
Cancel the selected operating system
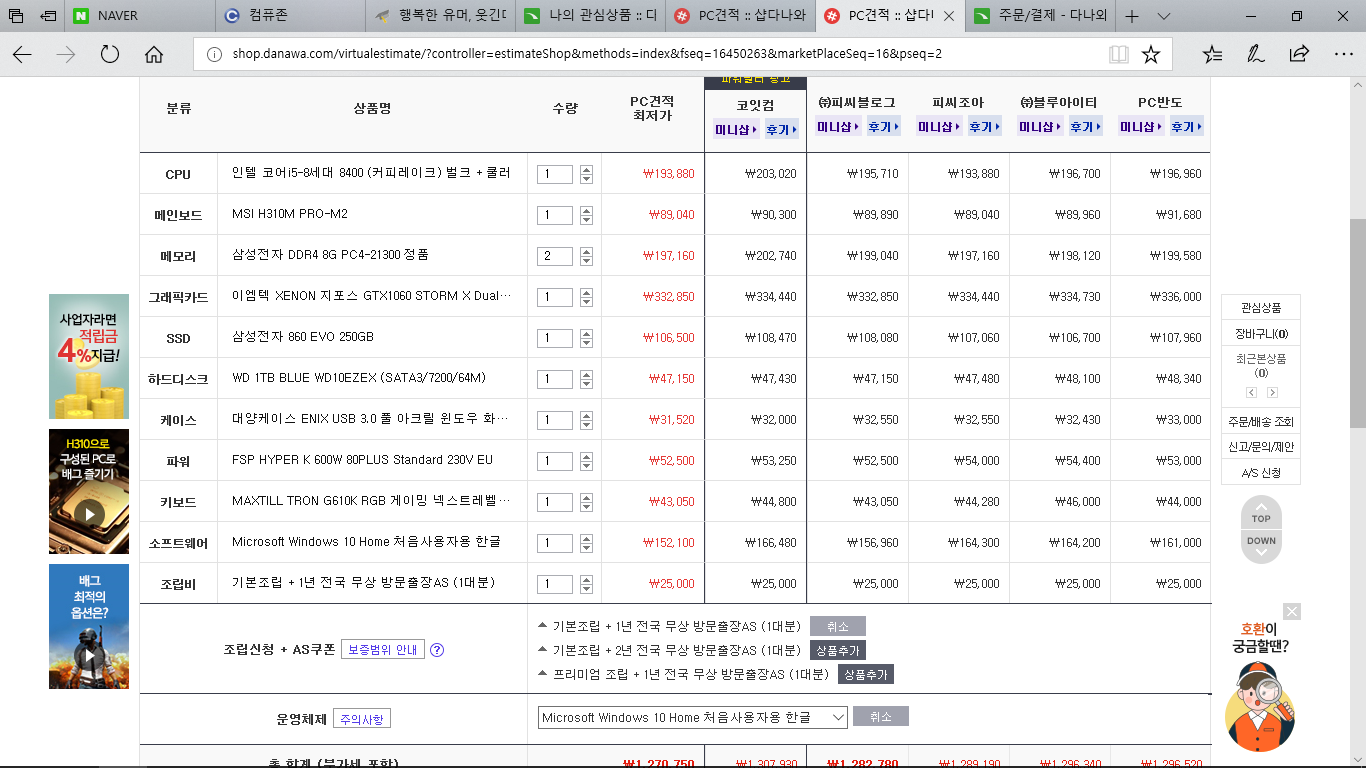tap(881, 717)
